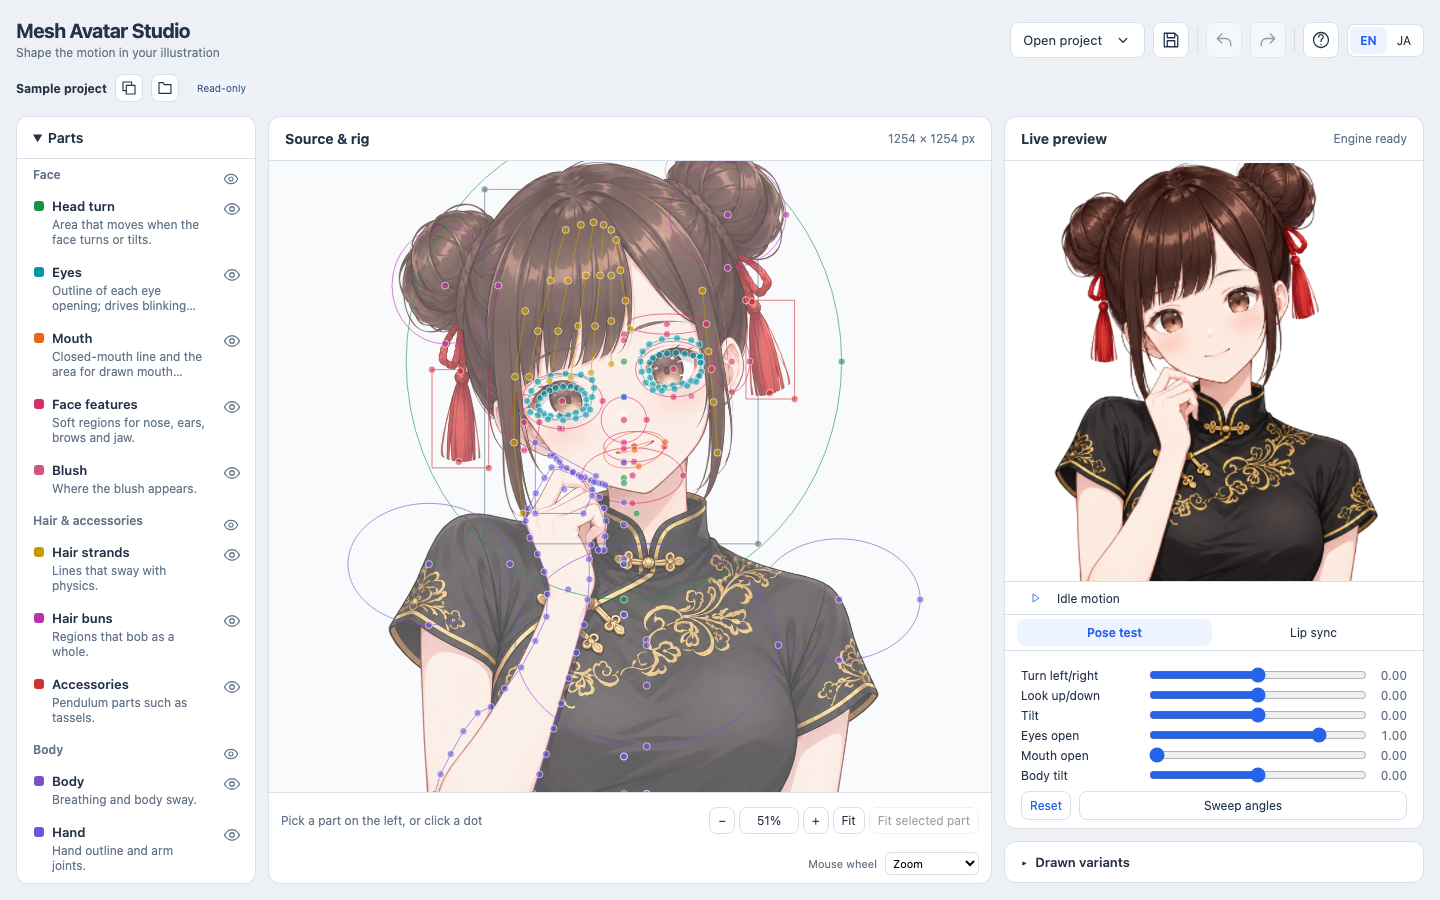This screenshot has height=900, width=1440.
Task: Hide the Hair strands part
Action: pyautogui.click(x=232, y=555)
